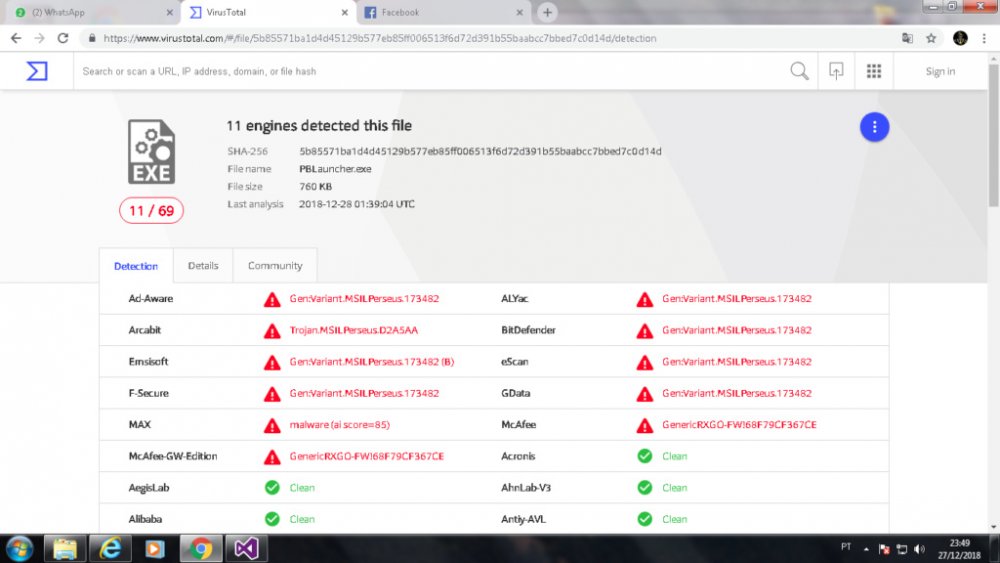Select the VirusTotal browser tab
This screenshot has height=563, width=1000.
[x=268, y=12]
